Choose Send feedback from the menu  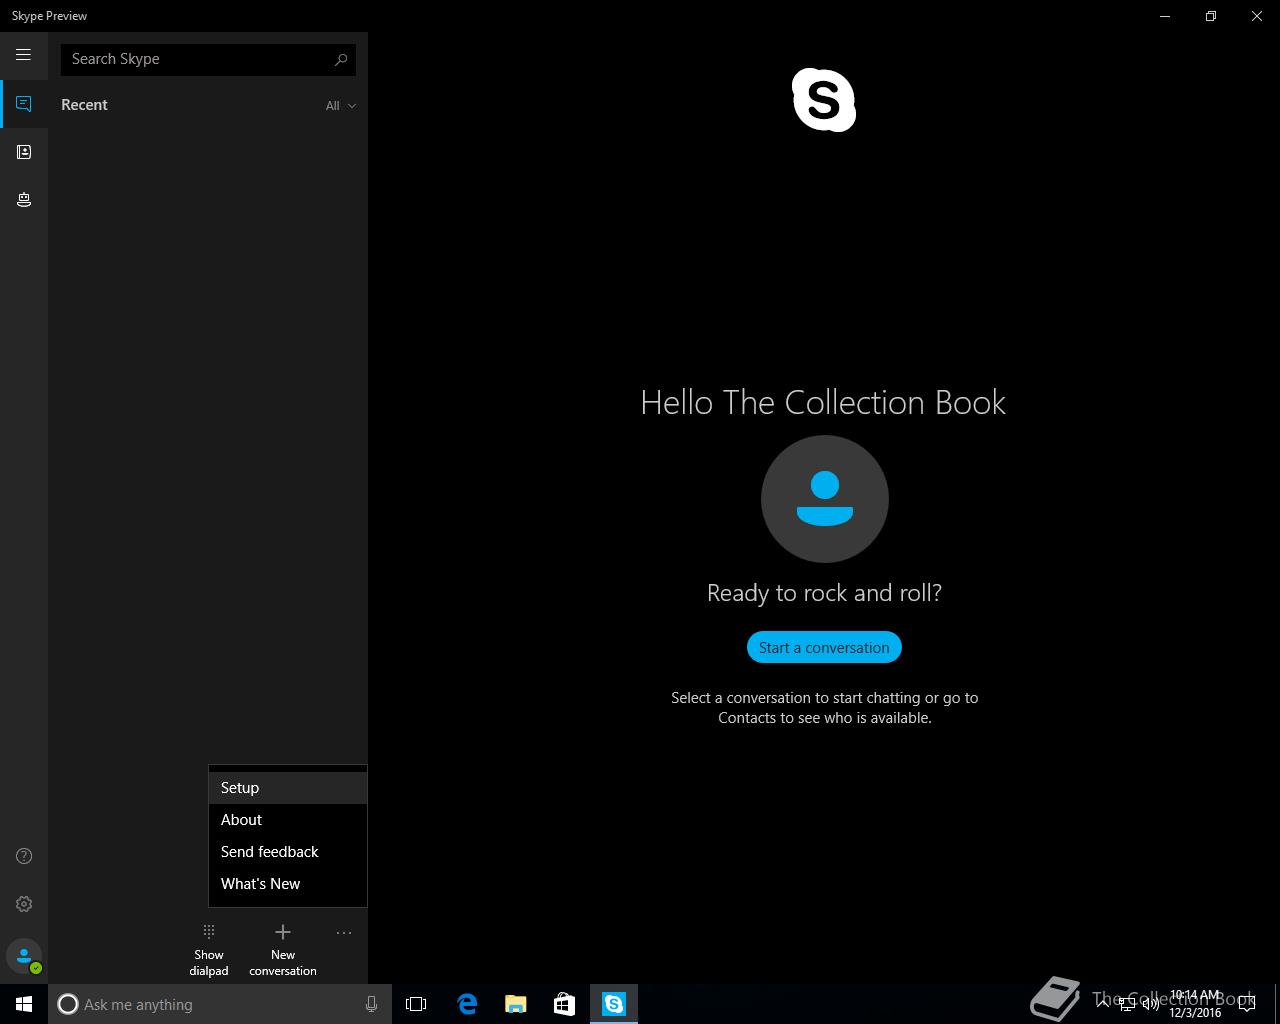point(288,852)
